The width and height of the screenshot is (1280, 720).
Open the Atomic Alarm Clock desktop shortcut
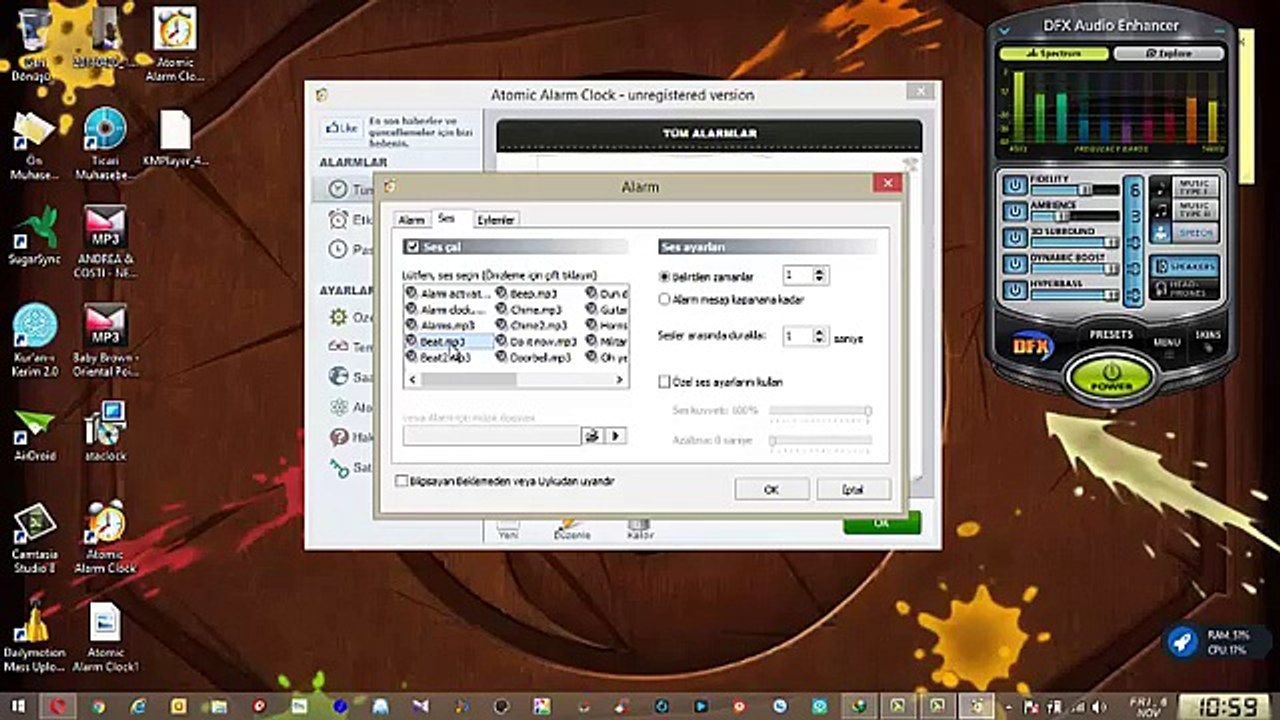pos(105,538)
